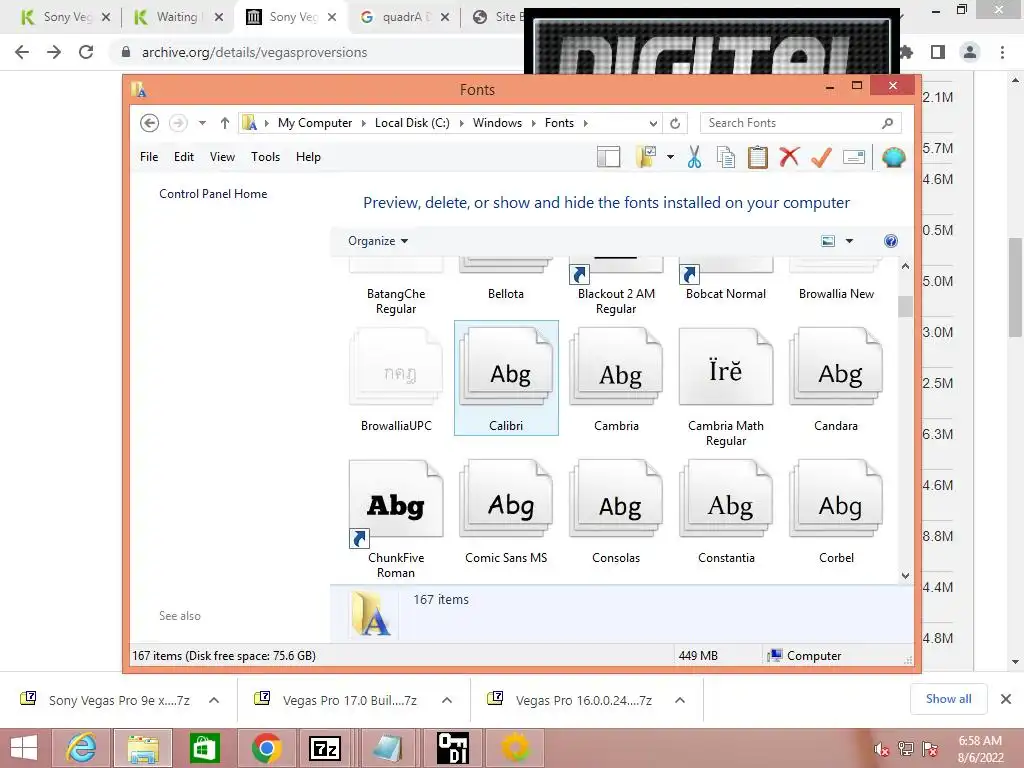Screen dimensions: 1024x768
Task: Select the ChunkFive Roman font
Action: pos(396,519)
